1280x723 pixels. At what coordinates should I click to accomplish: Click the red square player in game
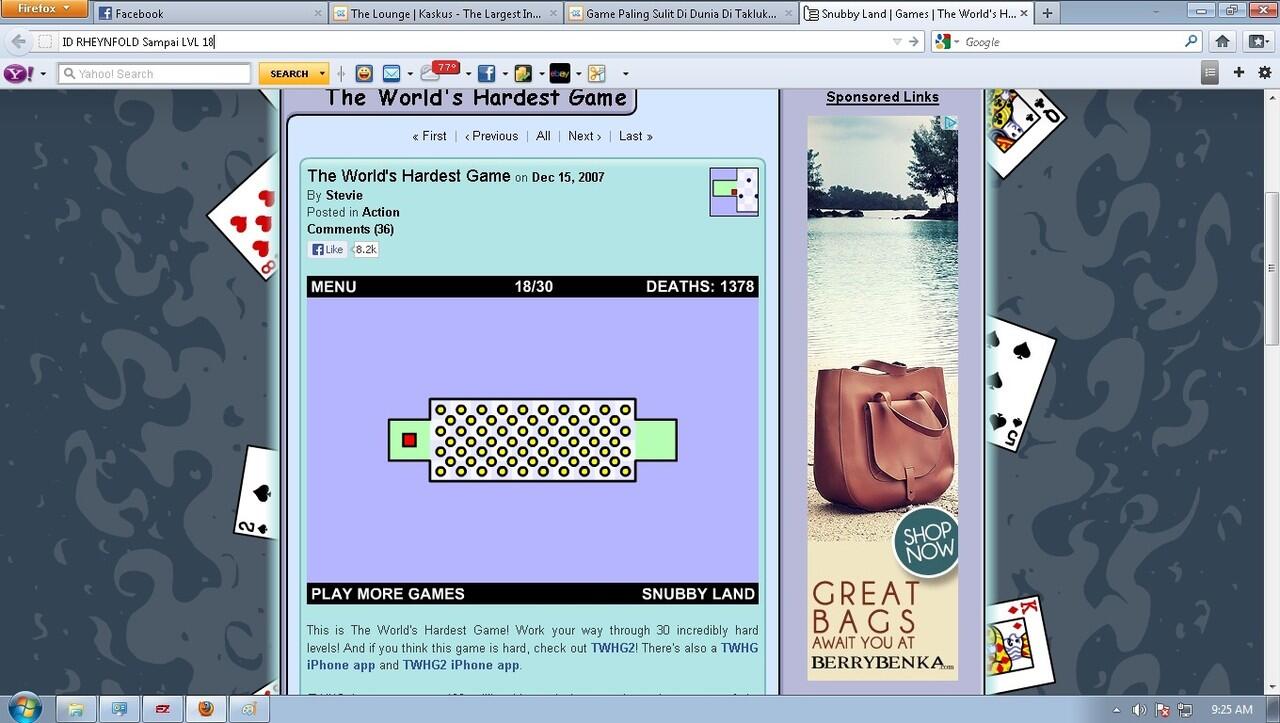tap(409, 440)
